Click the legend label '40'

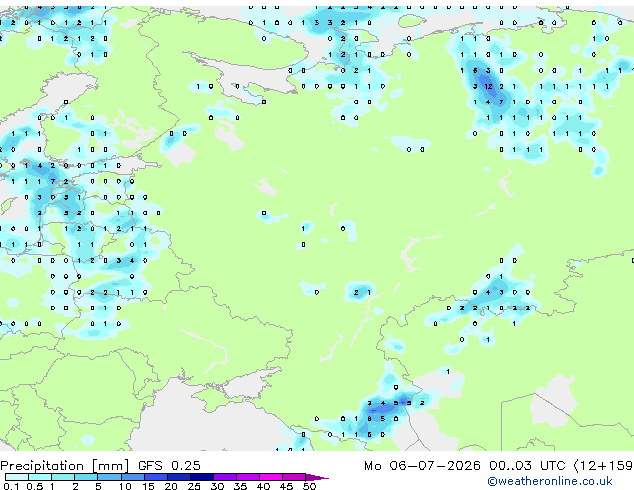263,486
